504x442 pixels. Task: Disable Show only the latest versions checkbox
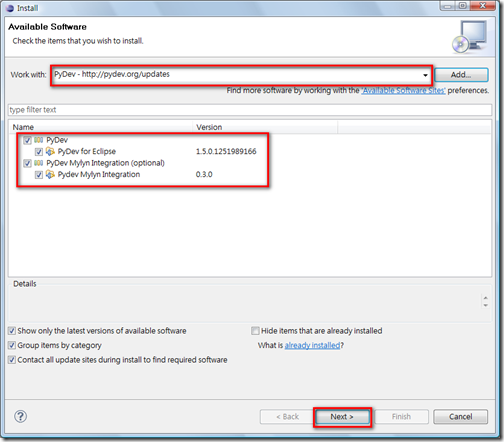pos(12,331)
